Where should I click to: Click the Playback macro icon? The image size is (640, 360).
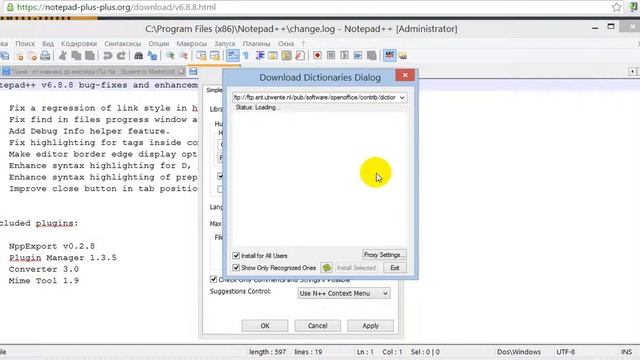pyautogui.click(x=344, y=55)
